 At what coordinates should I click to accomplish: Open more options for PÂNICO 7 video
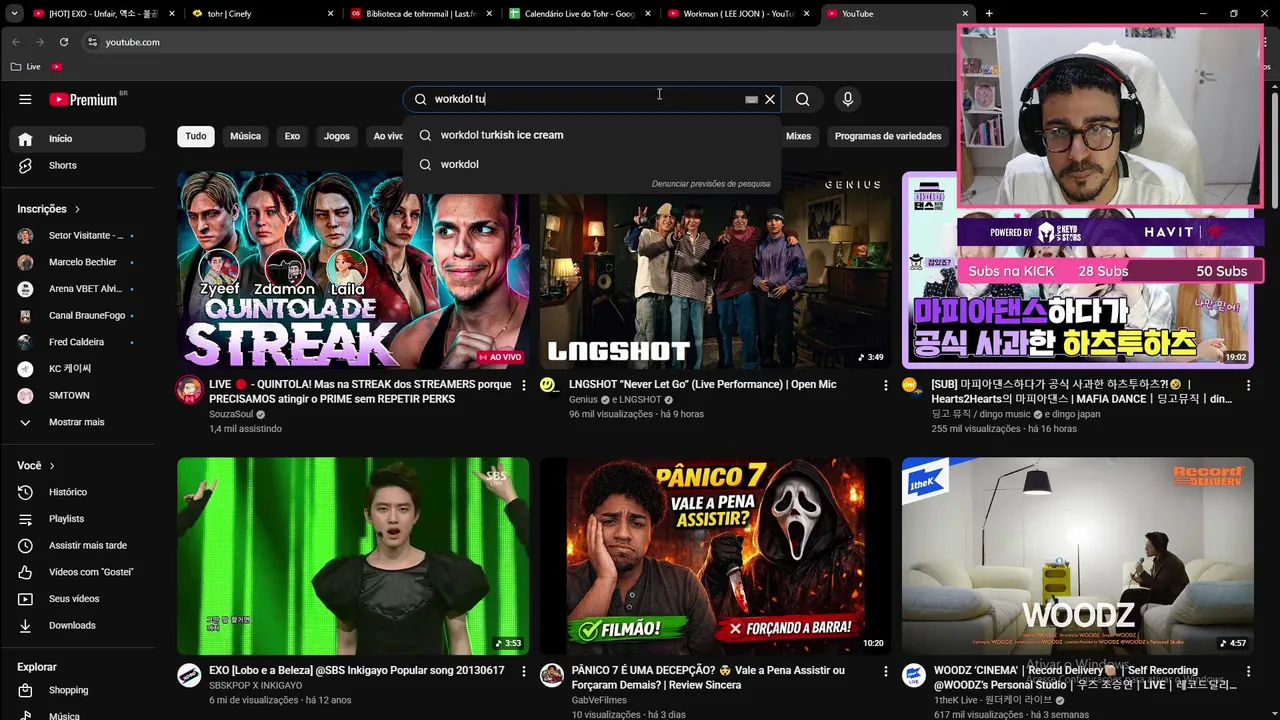point(886,671)
